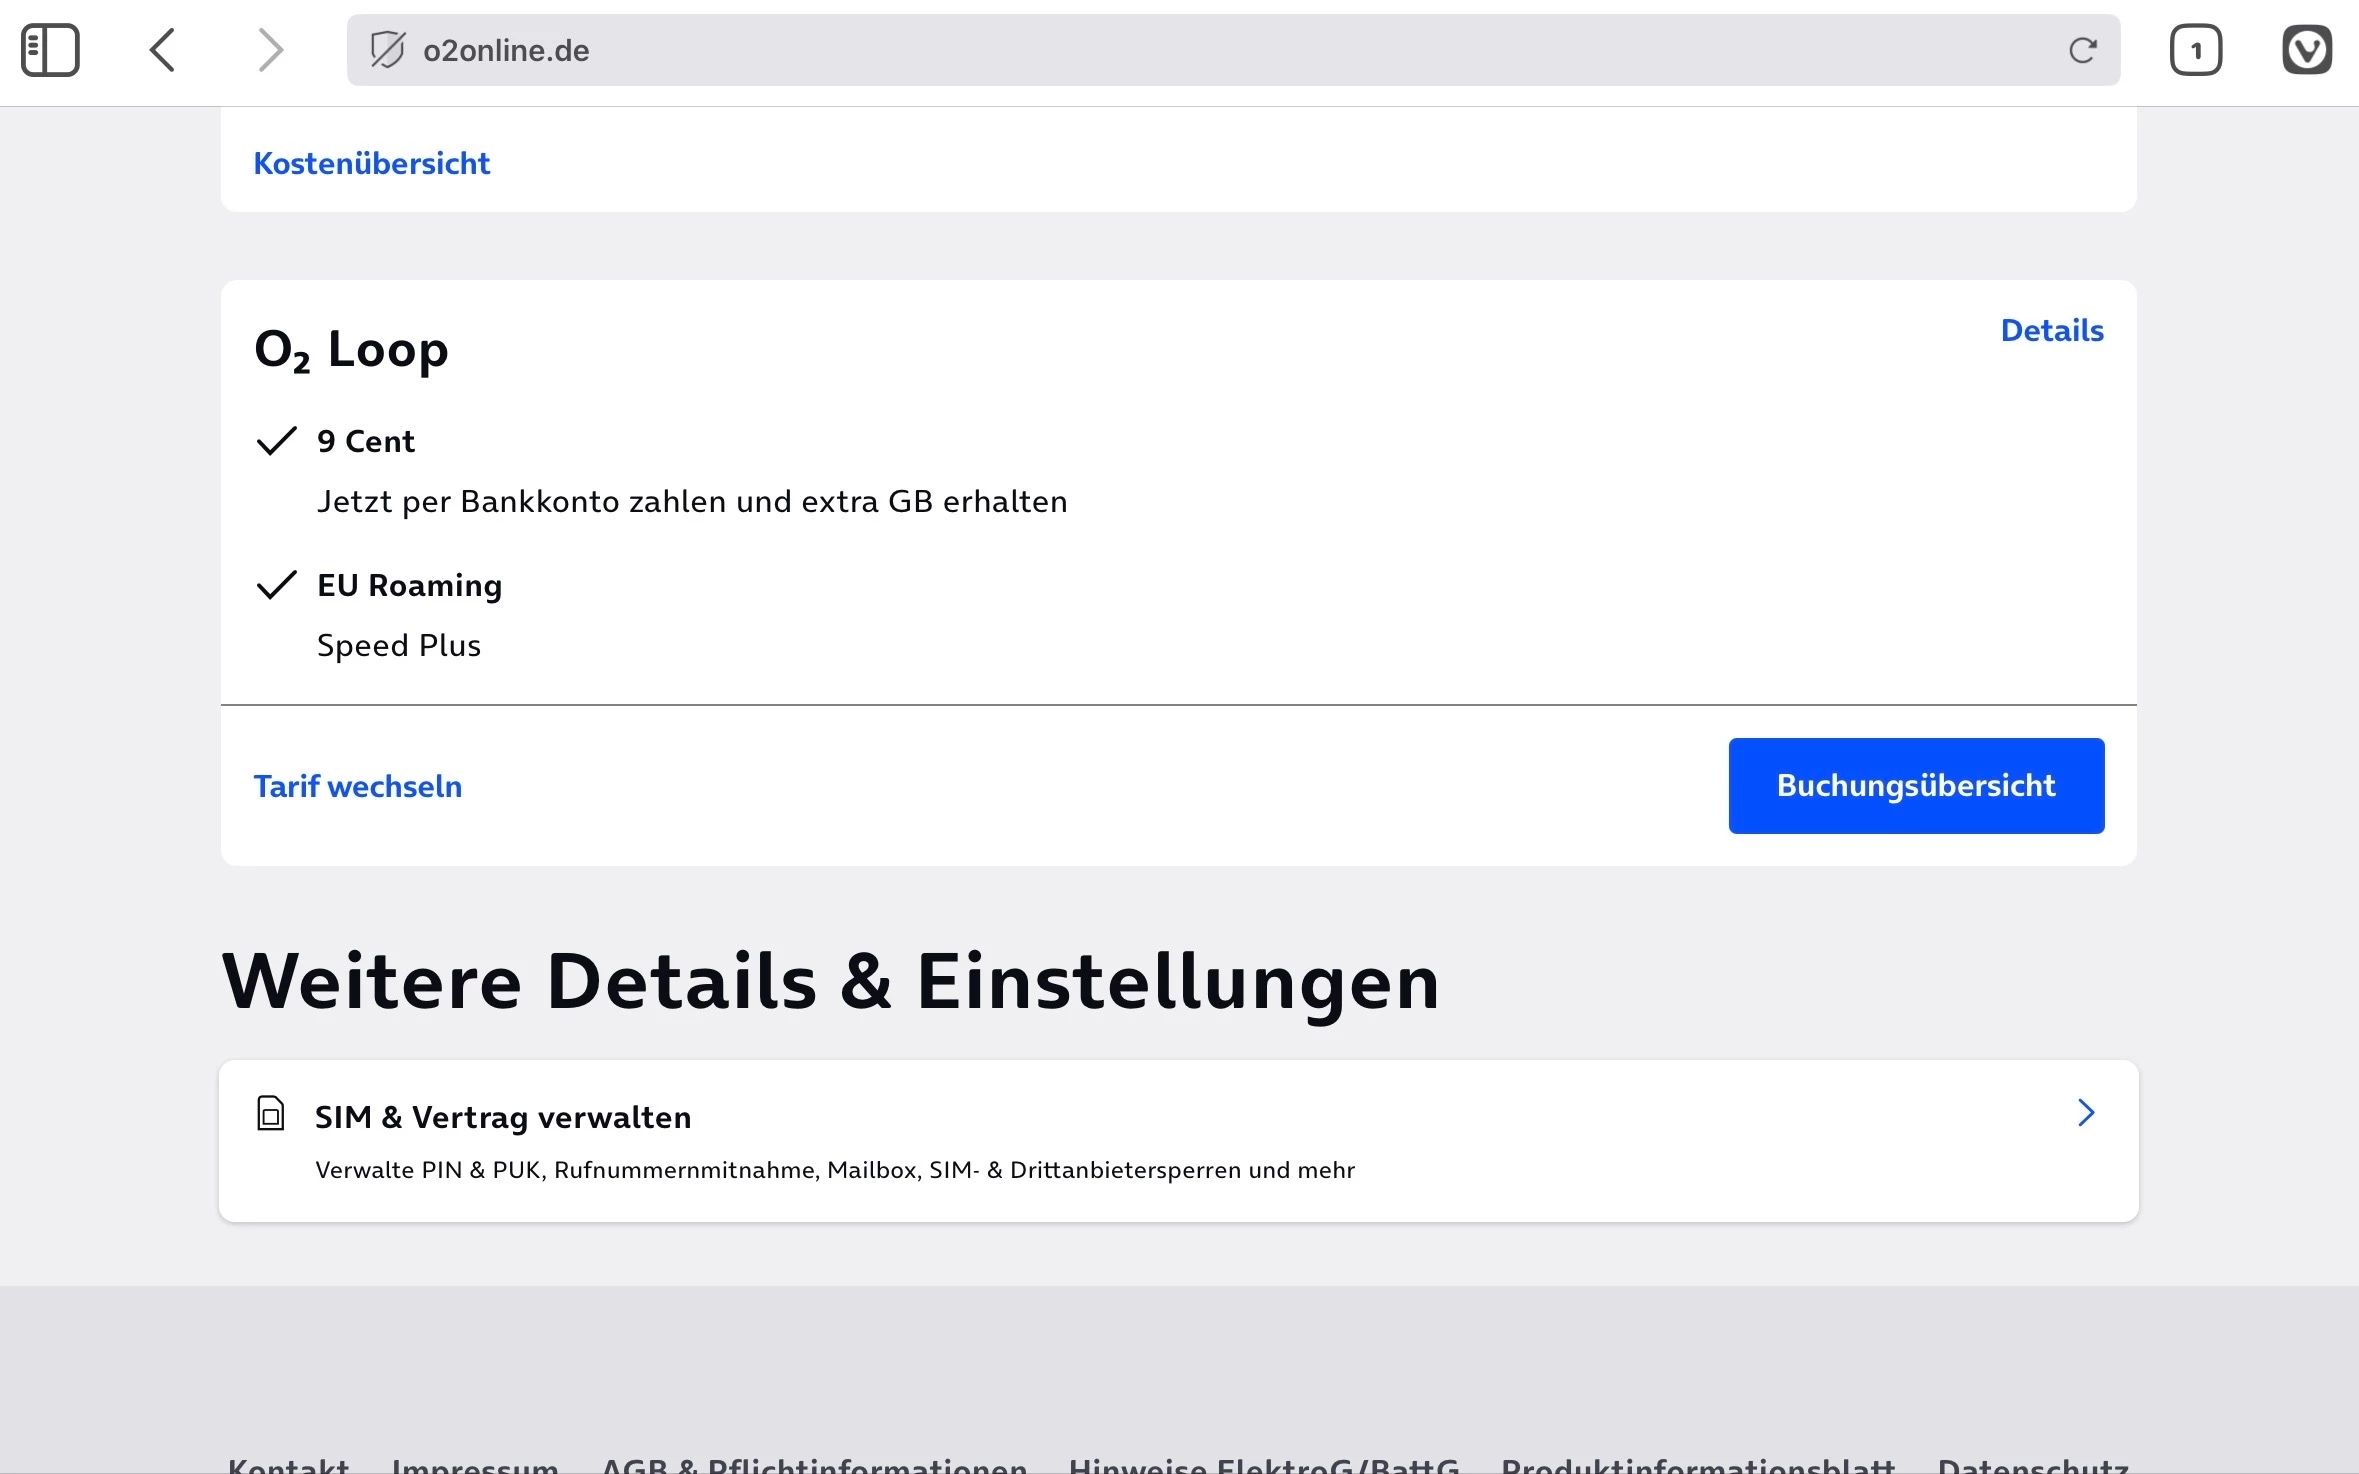Open the tab switcher showing 1 tab
This screenshot has height=1474, width=2359.
coord(2195,50)
